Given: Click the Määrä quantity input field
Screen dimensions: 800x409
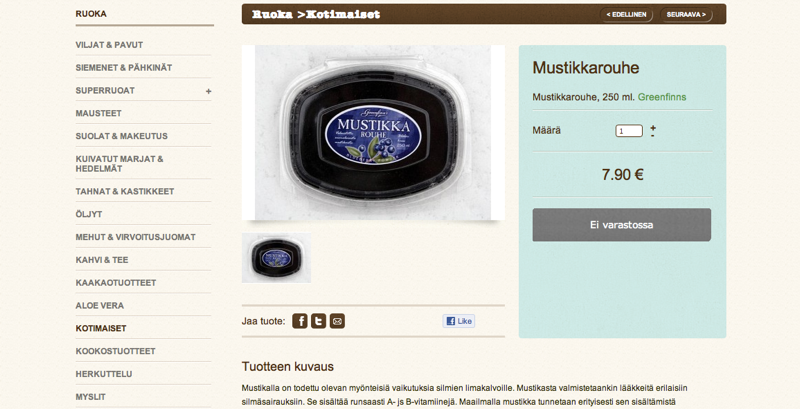Looking at the screenshot, I should 629,131.
